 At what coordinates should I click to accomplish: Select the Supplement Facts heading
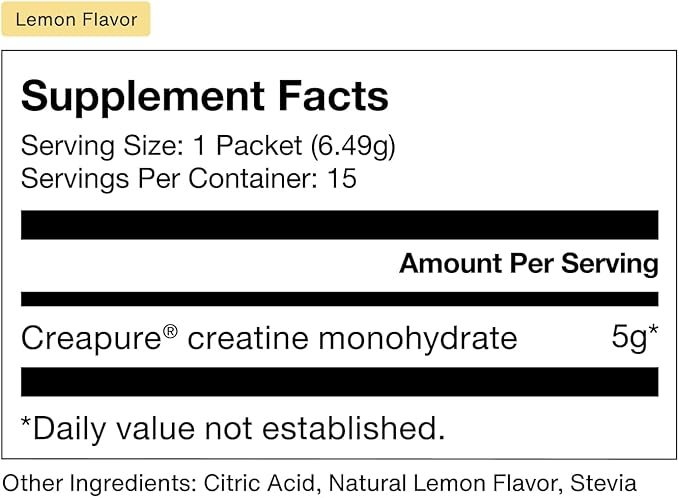[x=204, y=96]
